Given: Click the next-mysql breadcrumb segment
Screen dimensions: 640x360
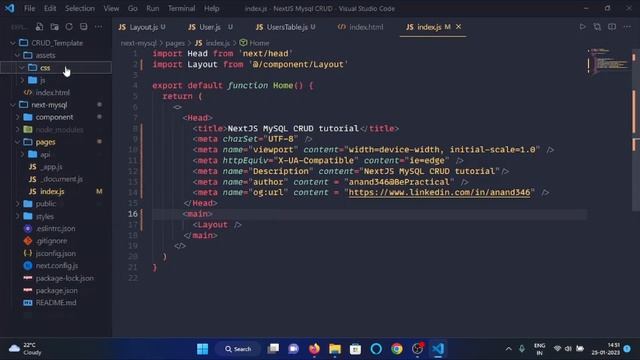Looking at the screenshot, I should pos(138,43).
